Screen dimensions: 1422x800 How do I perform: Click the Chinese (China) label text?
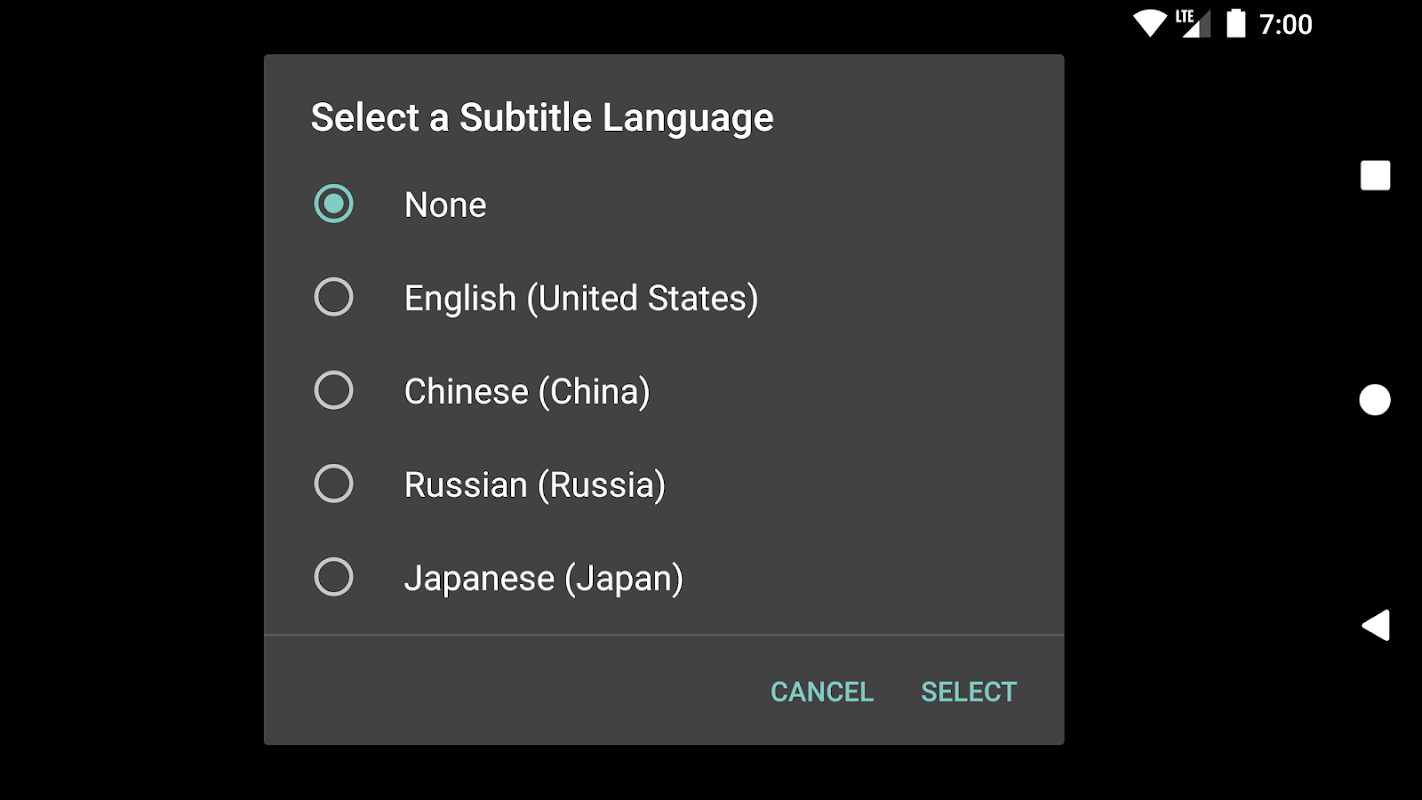pos(527,391)
